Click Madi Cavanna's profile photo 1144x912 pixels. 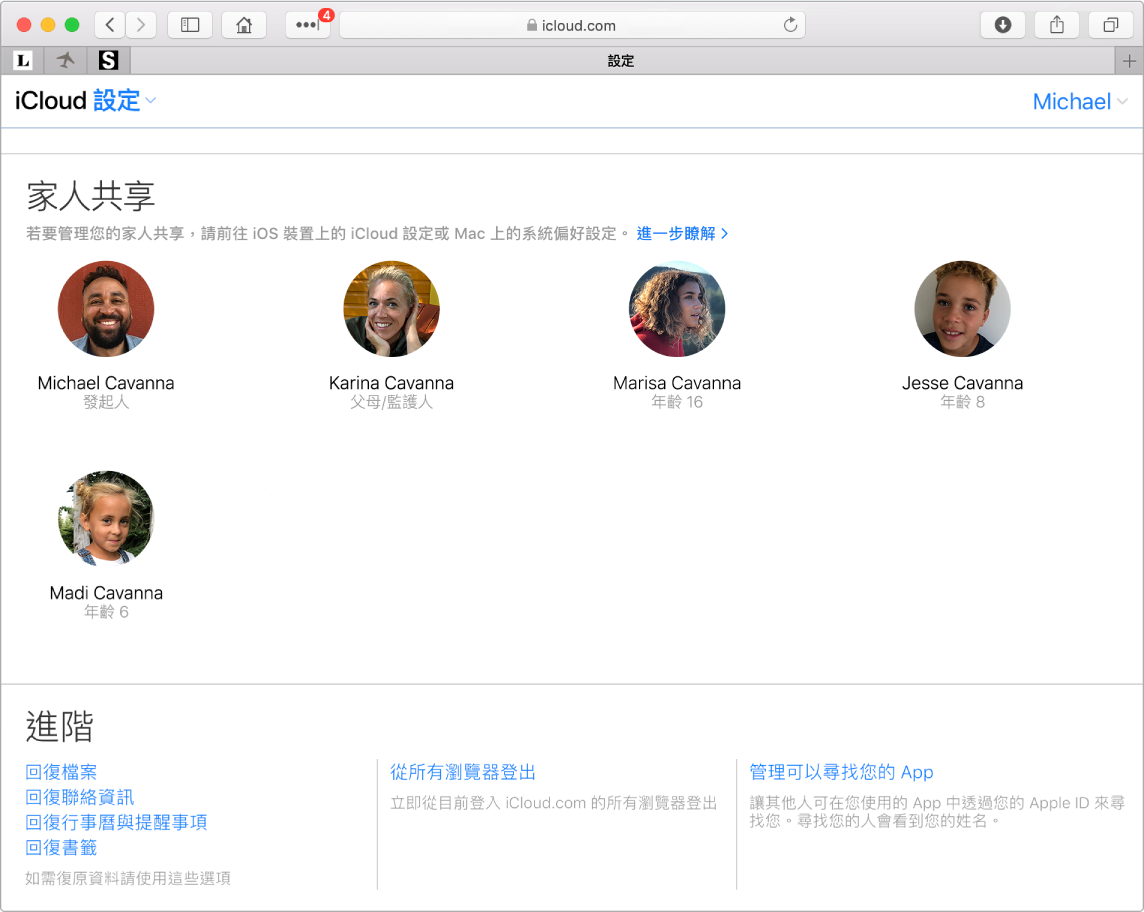click(106, 518)
